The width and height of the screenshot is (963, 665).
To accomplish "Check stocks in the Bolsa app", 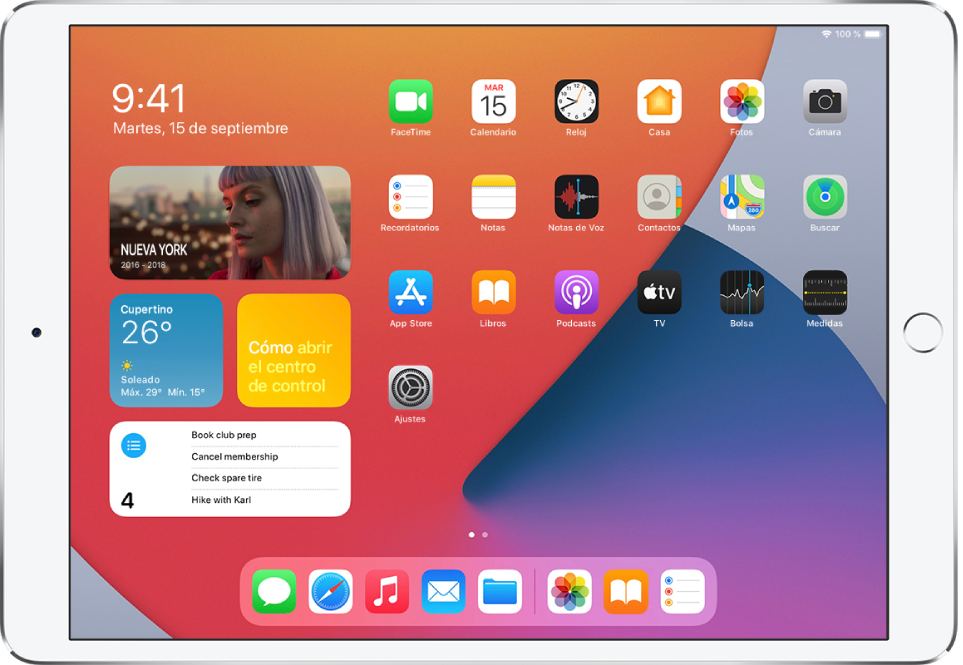I will 742,292.
